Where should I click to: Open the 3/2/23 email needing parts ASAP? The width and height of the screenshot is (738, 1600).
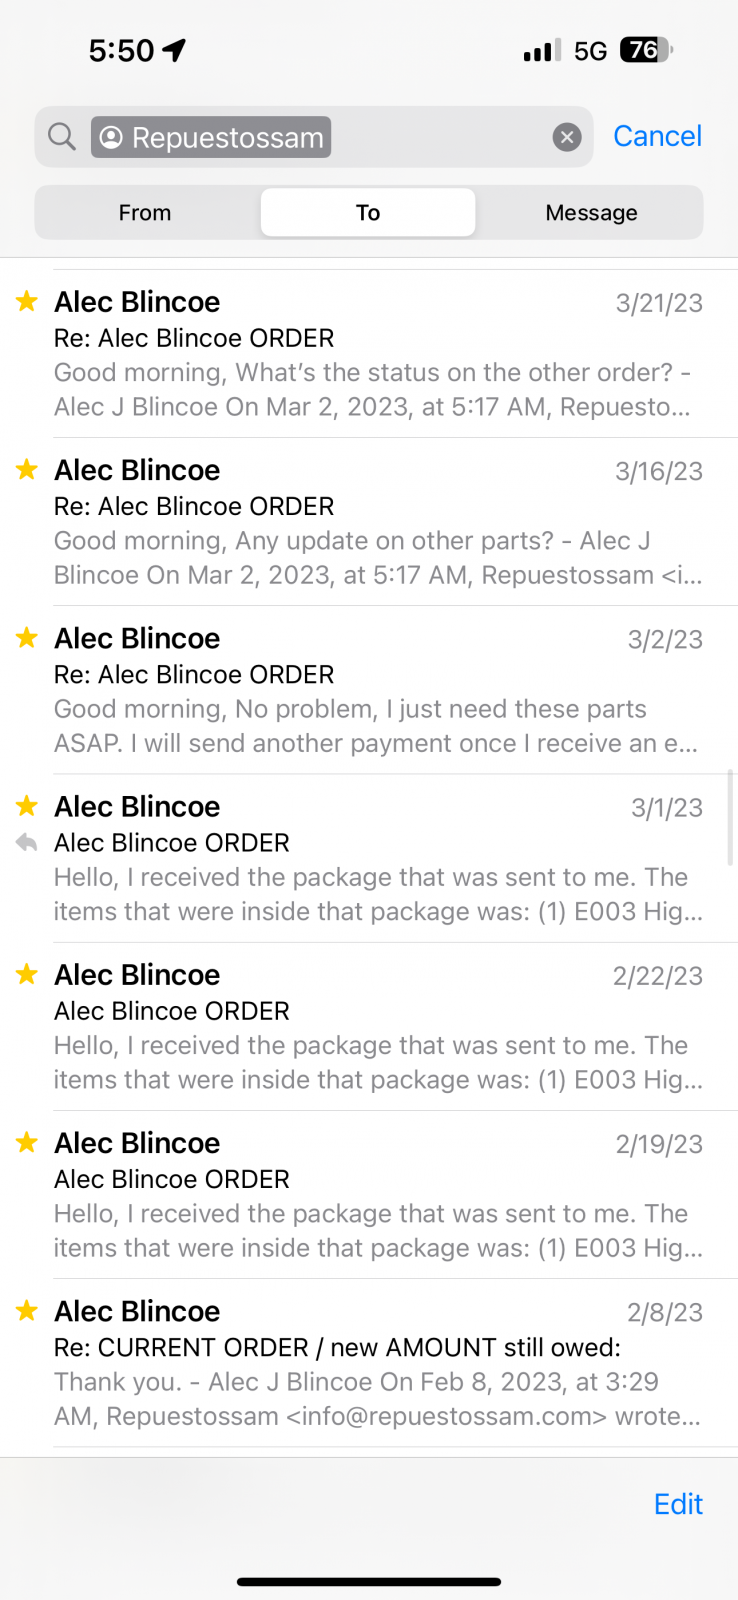click(378, 691)
